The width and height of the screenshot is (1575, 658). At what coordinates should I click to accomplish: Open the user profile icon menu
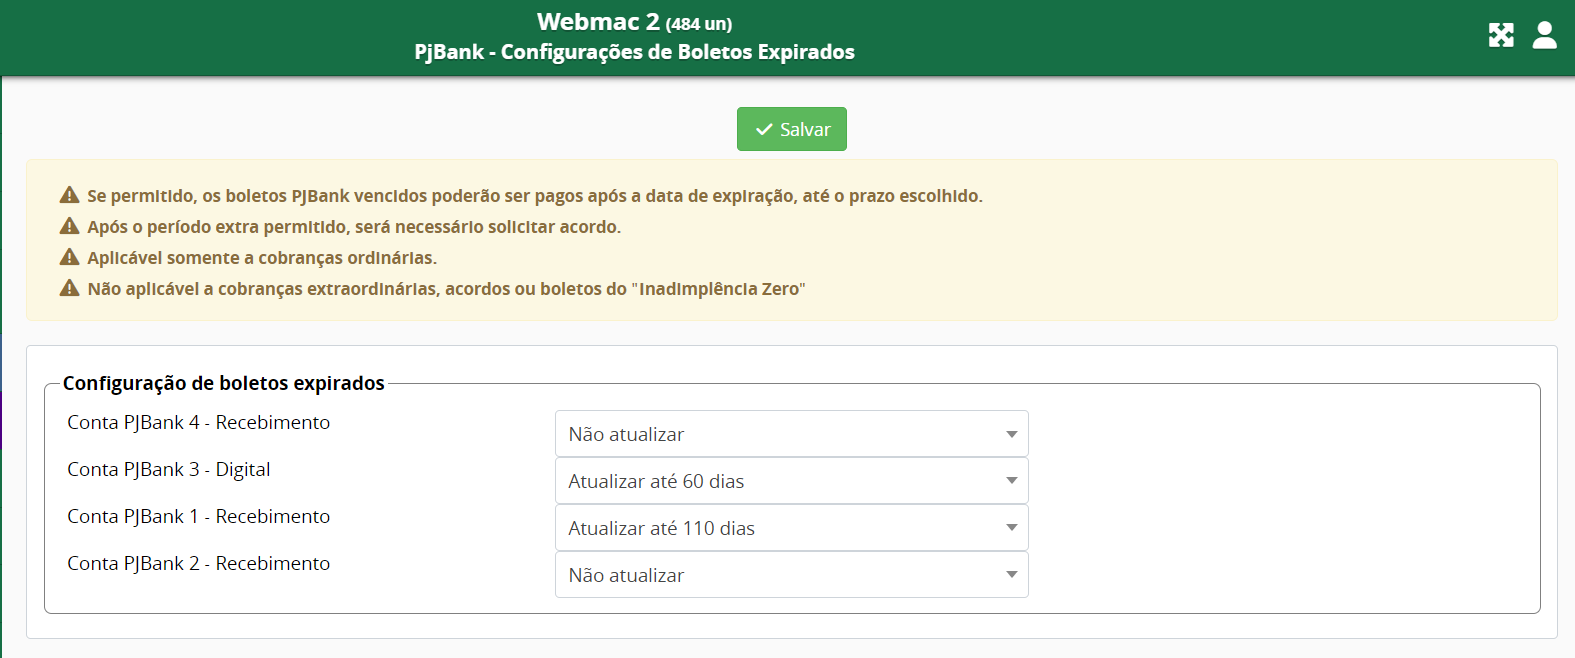(x=1544, y=35)
